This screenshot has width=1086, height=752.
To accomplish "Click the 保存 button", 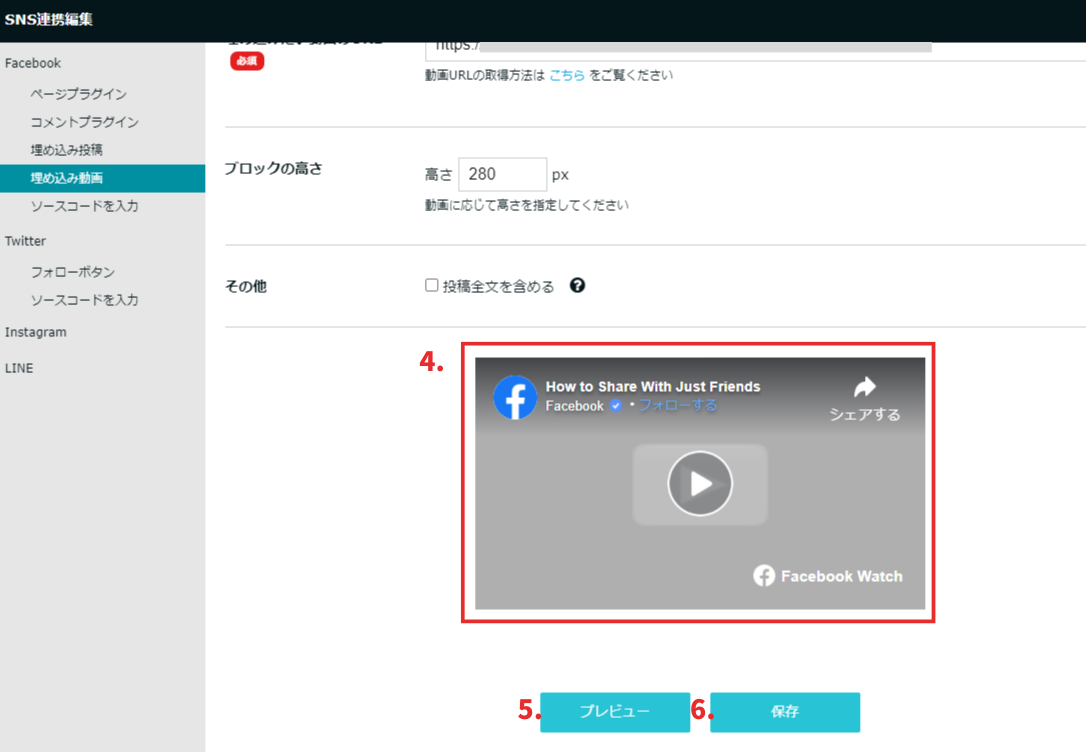I will tap(785, 712).
